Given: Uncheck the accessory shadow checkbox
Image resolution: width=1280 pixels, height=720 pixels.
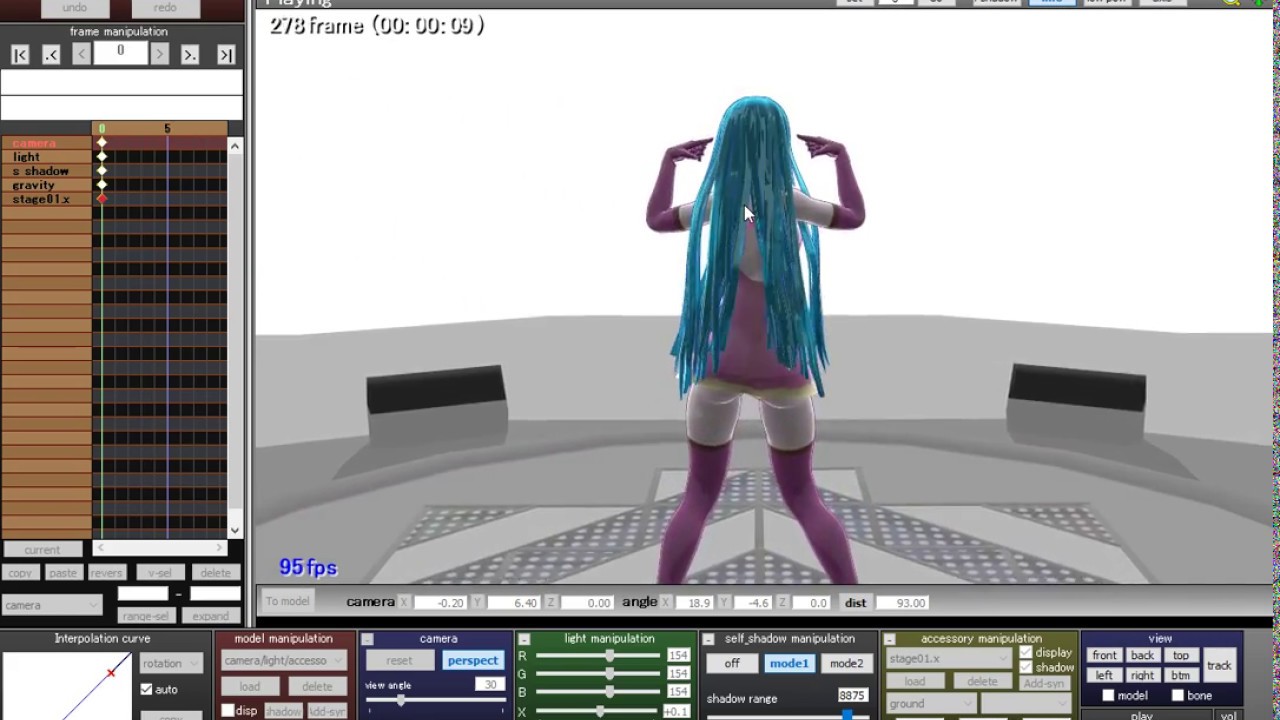Looking at the screenshot, I should pyautogui.click(x=1025, y=667).
